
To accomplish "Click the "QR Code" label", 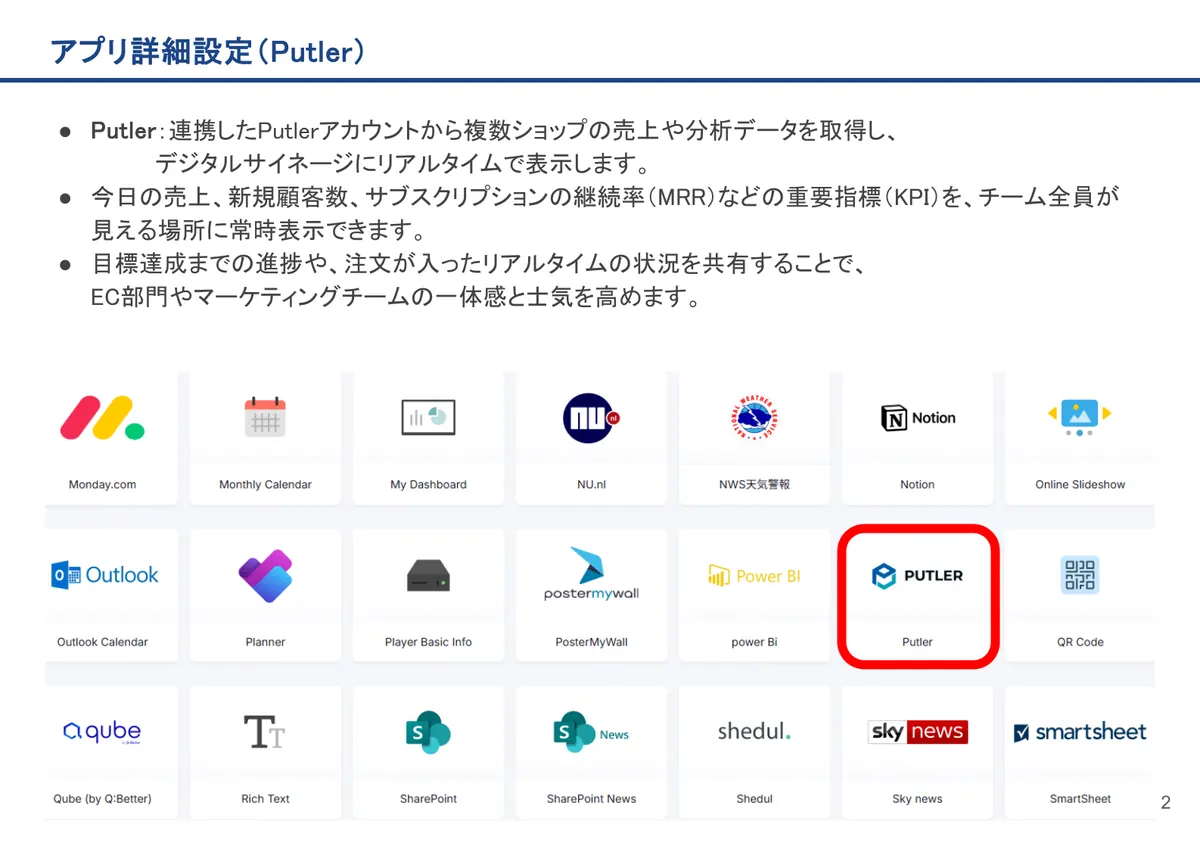I will (x=1080, y=642).
